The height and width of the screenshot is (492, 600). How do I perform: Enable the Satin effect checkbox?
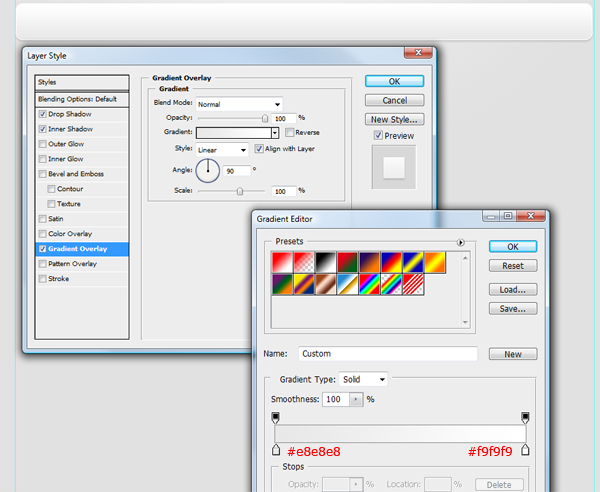click(x=43, y=218)
